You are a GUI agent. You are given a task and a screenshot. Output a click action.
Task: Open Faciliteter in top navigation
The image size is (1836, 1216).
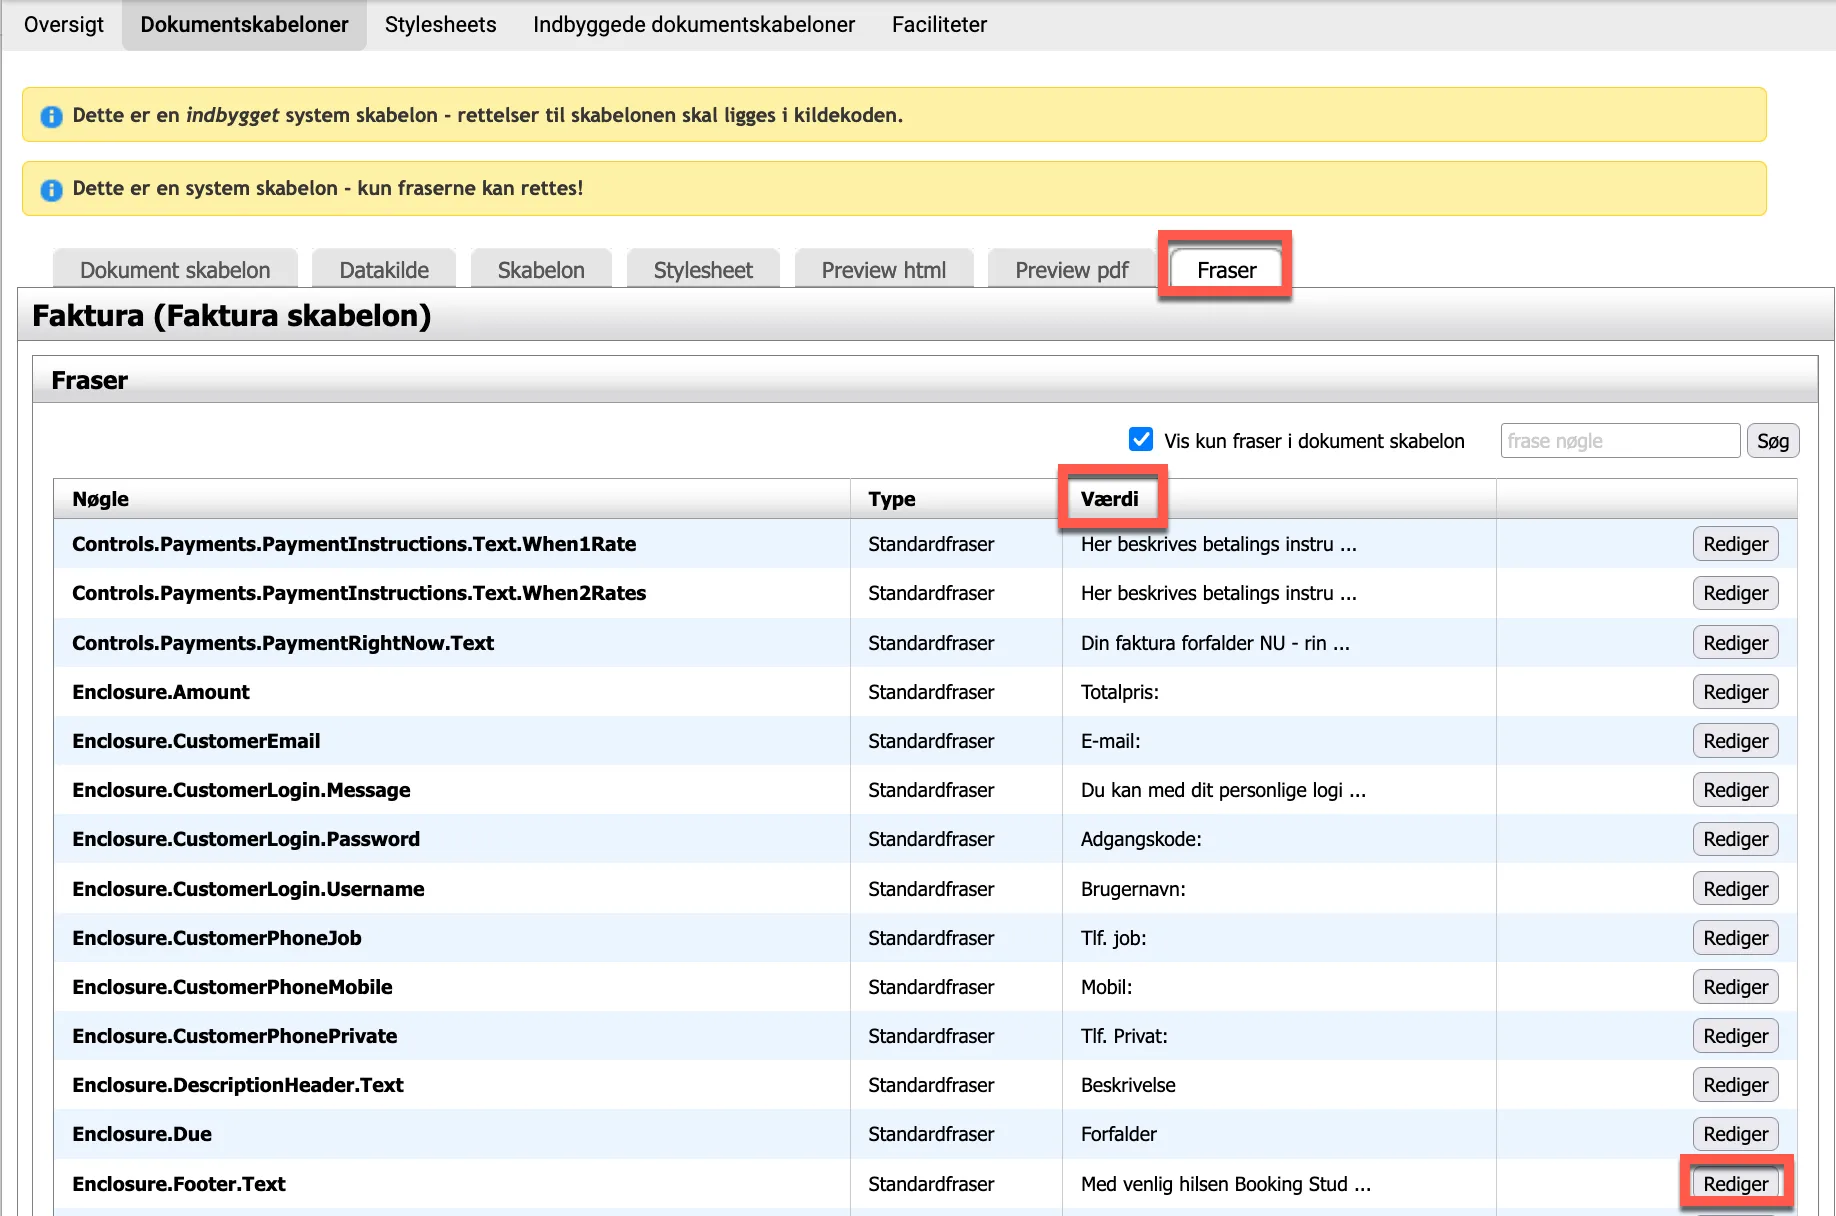(x=939, y=25)
